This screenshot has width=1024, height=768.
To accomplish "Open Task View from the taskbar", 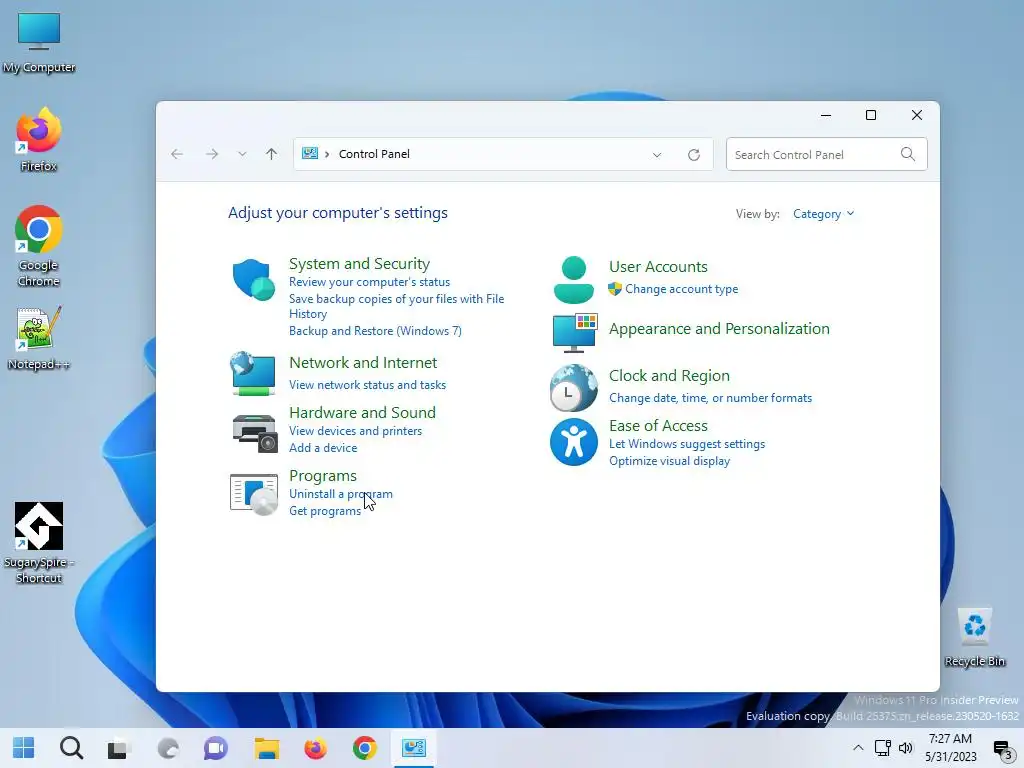I will (120, 748).
